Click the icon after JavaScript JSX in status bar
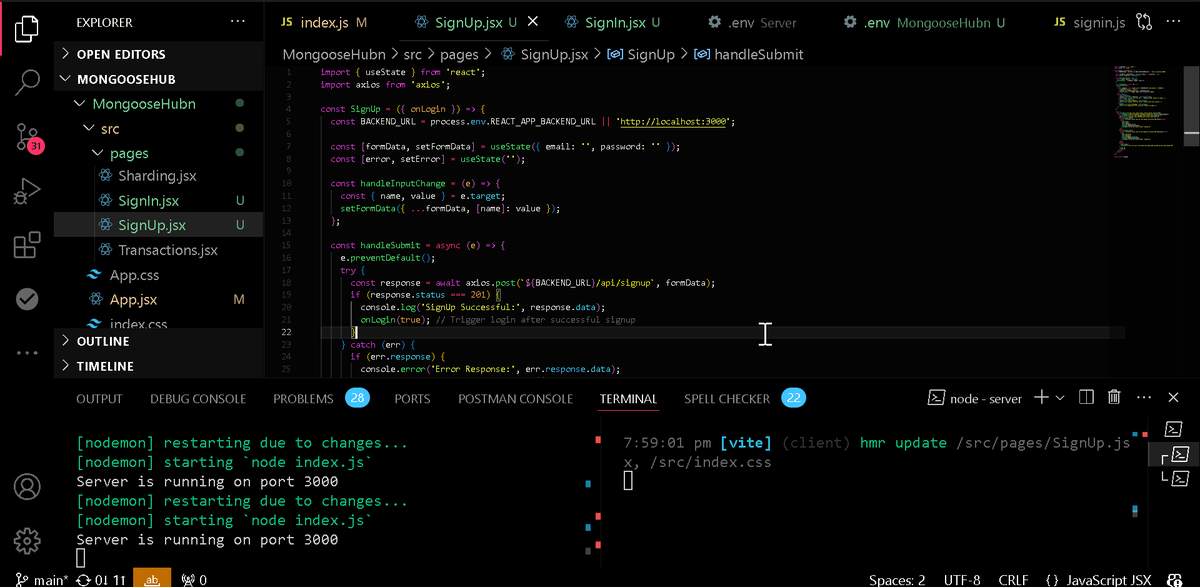Viewport: 1200px width, 587px height. 1173,579
